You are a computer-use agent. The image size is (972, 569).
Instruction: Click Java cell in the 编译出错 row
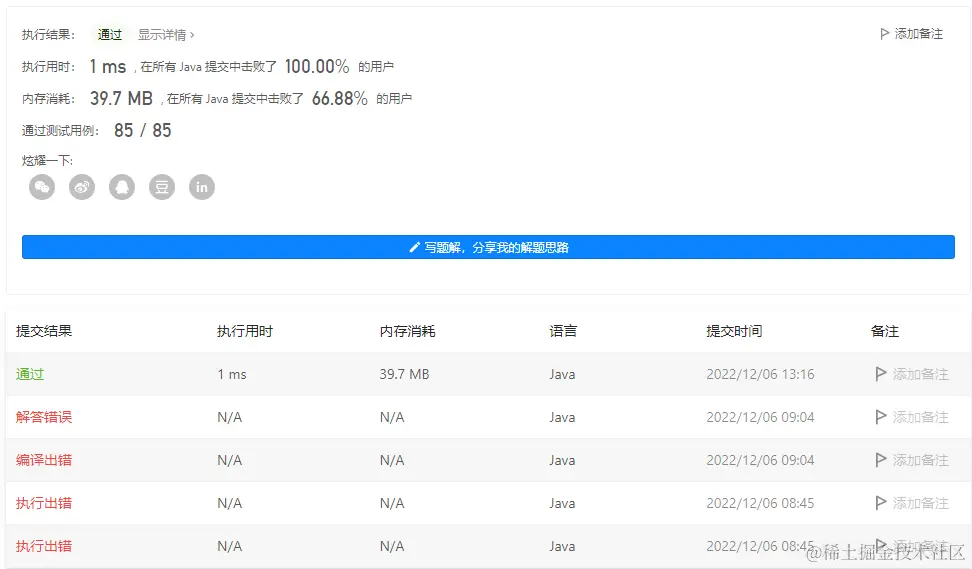pyautogui.click(x=562, y=460)
